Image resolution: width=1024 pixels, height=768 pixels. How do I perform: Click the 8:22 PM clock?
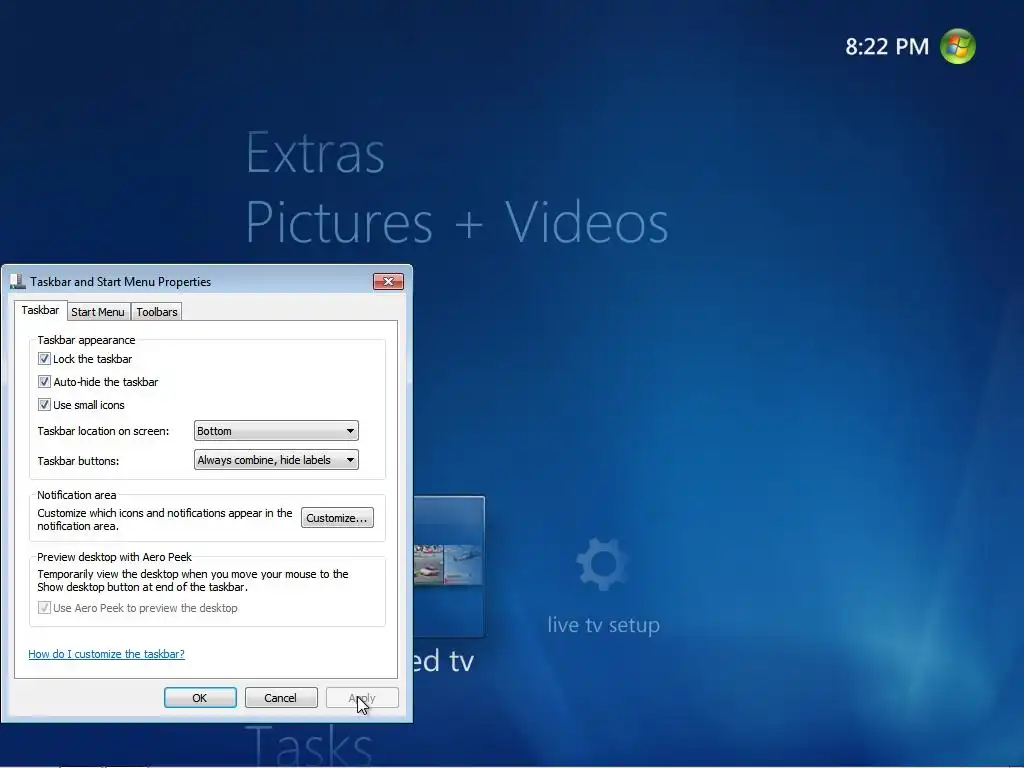[887, 46]
